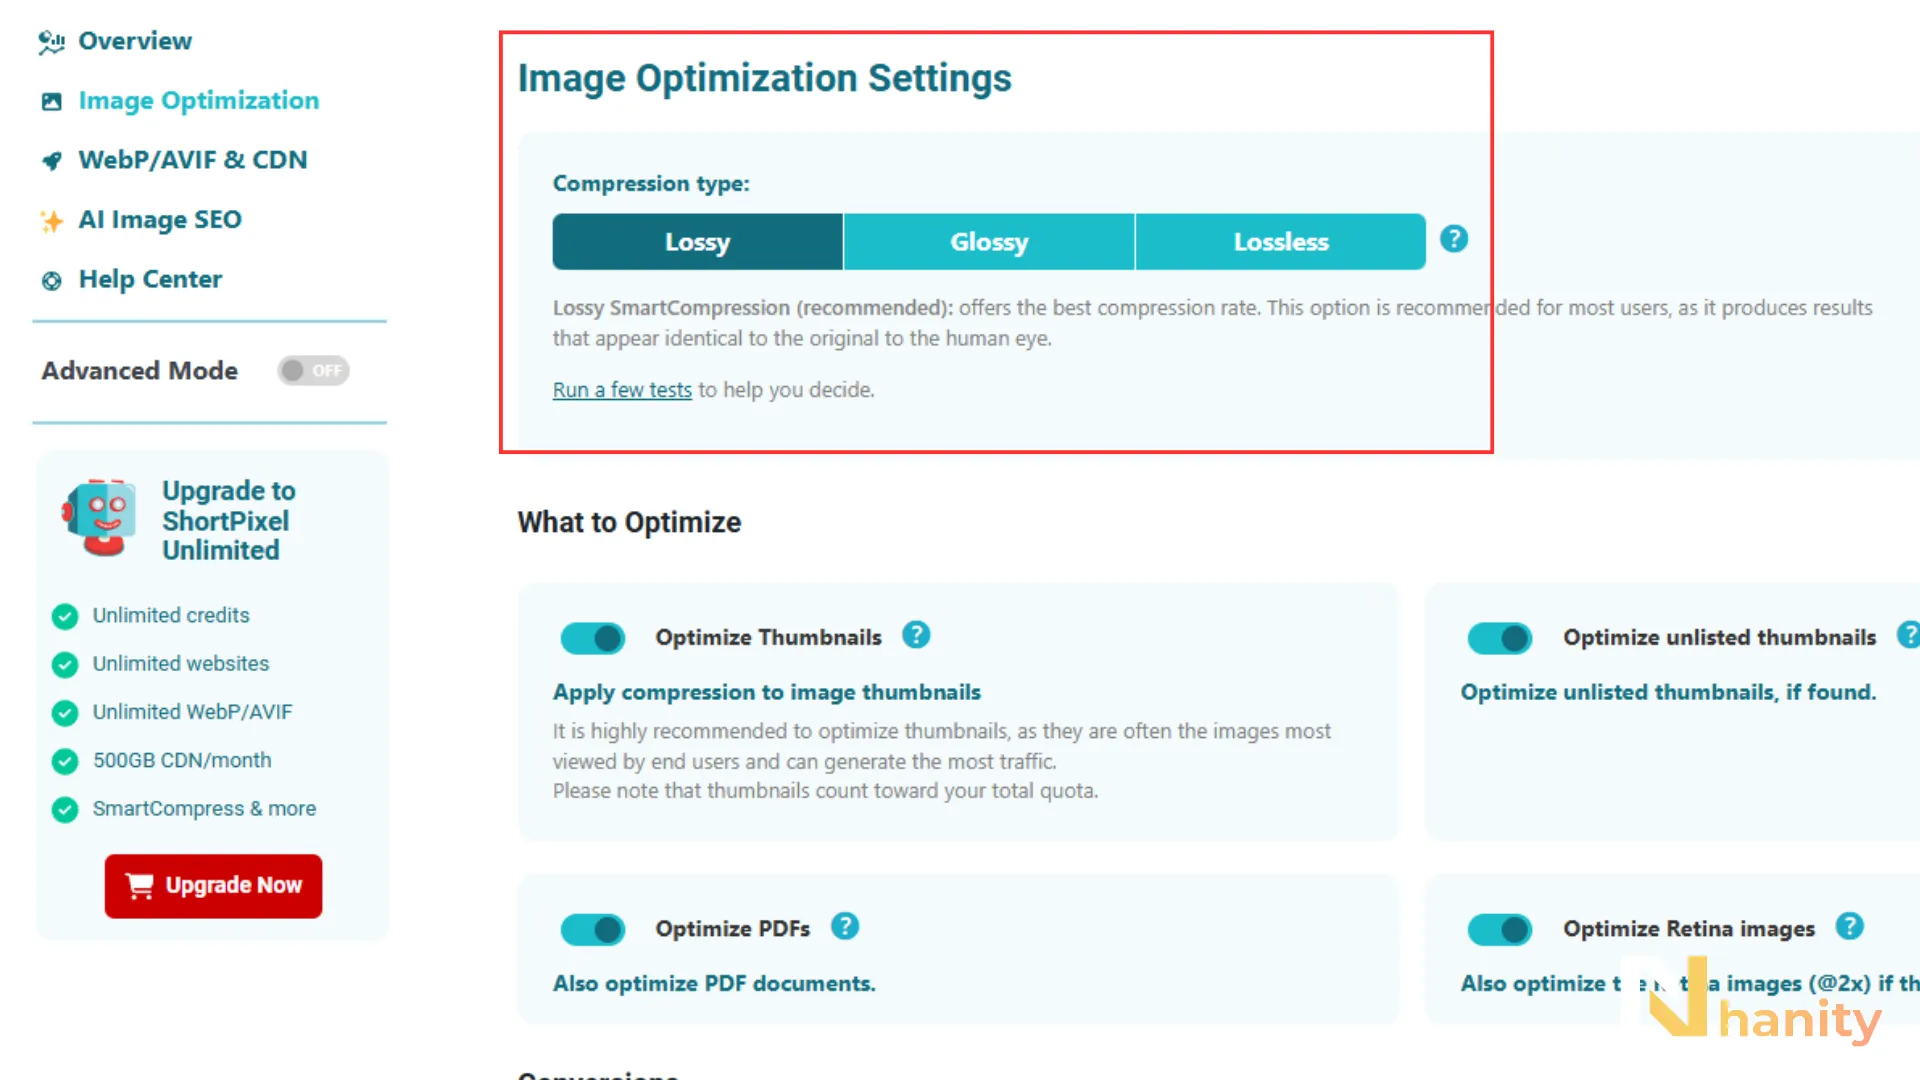Open help icon next to Optimize PDFs
1920x1080 pixels.
tap(845, 927)
